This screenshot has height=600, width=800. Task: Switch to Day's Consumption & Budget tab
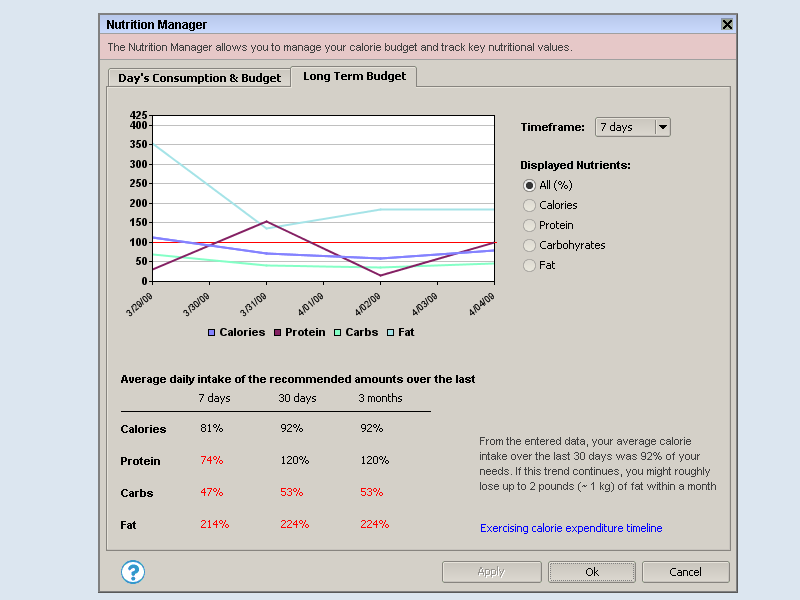(x=199, y=77)
